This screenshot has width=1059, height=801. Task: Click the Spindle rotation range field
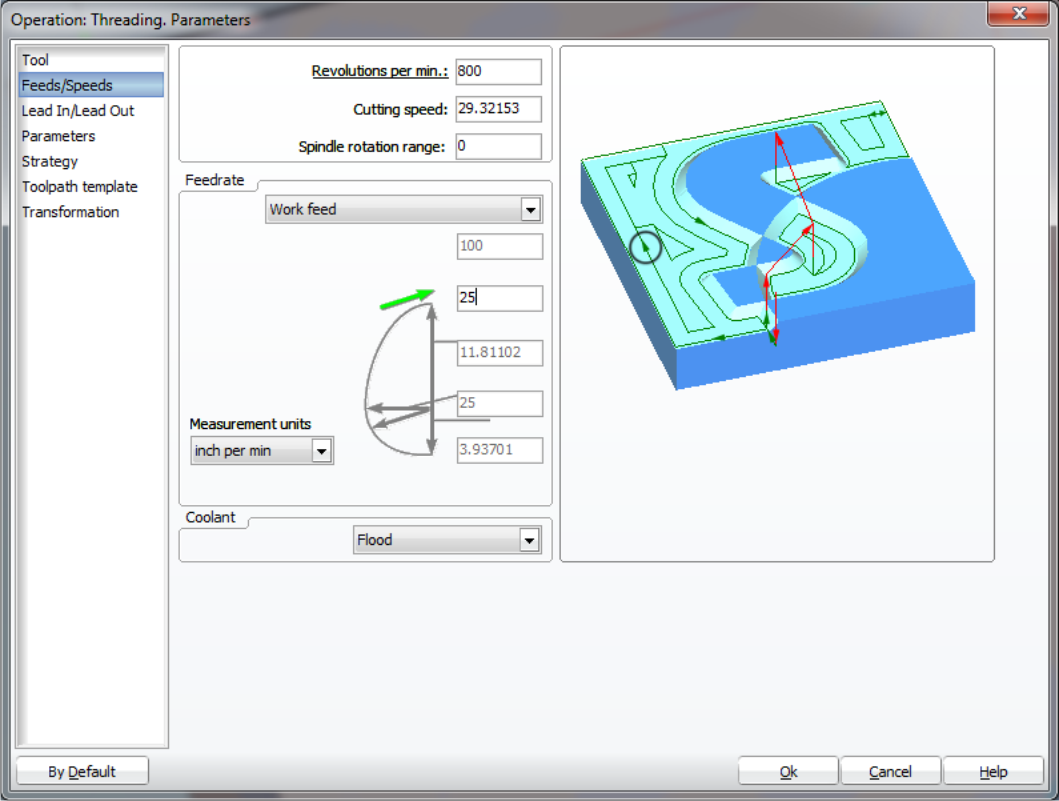(498, 146)
